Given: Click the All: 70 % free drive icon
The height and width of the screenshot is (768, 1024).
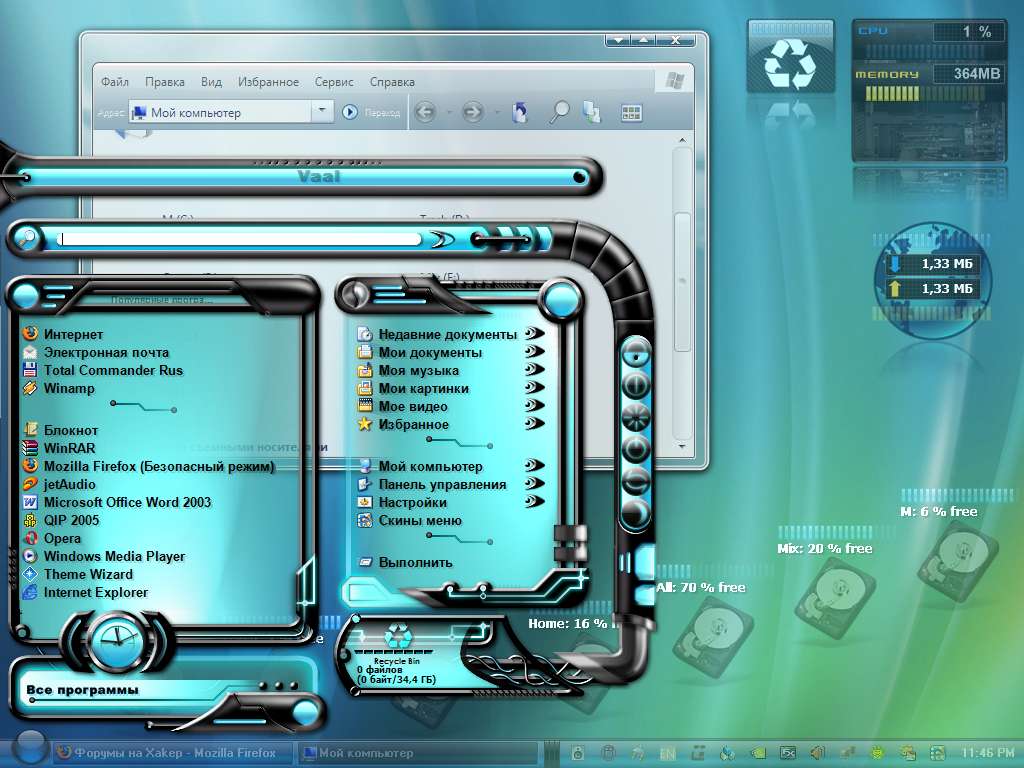Looking at the screenshot, I should 714,638.
